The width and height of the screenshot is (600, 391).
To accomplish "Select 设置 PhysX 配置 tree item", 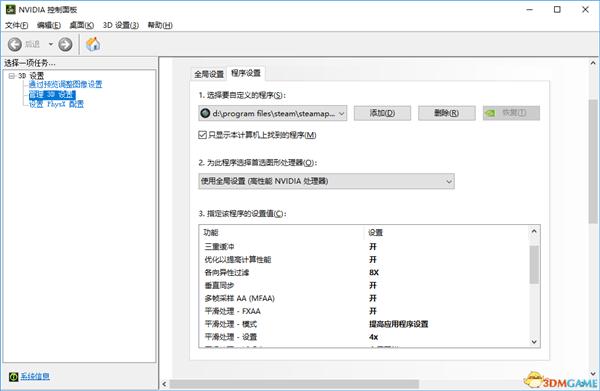I will (56, 104).
